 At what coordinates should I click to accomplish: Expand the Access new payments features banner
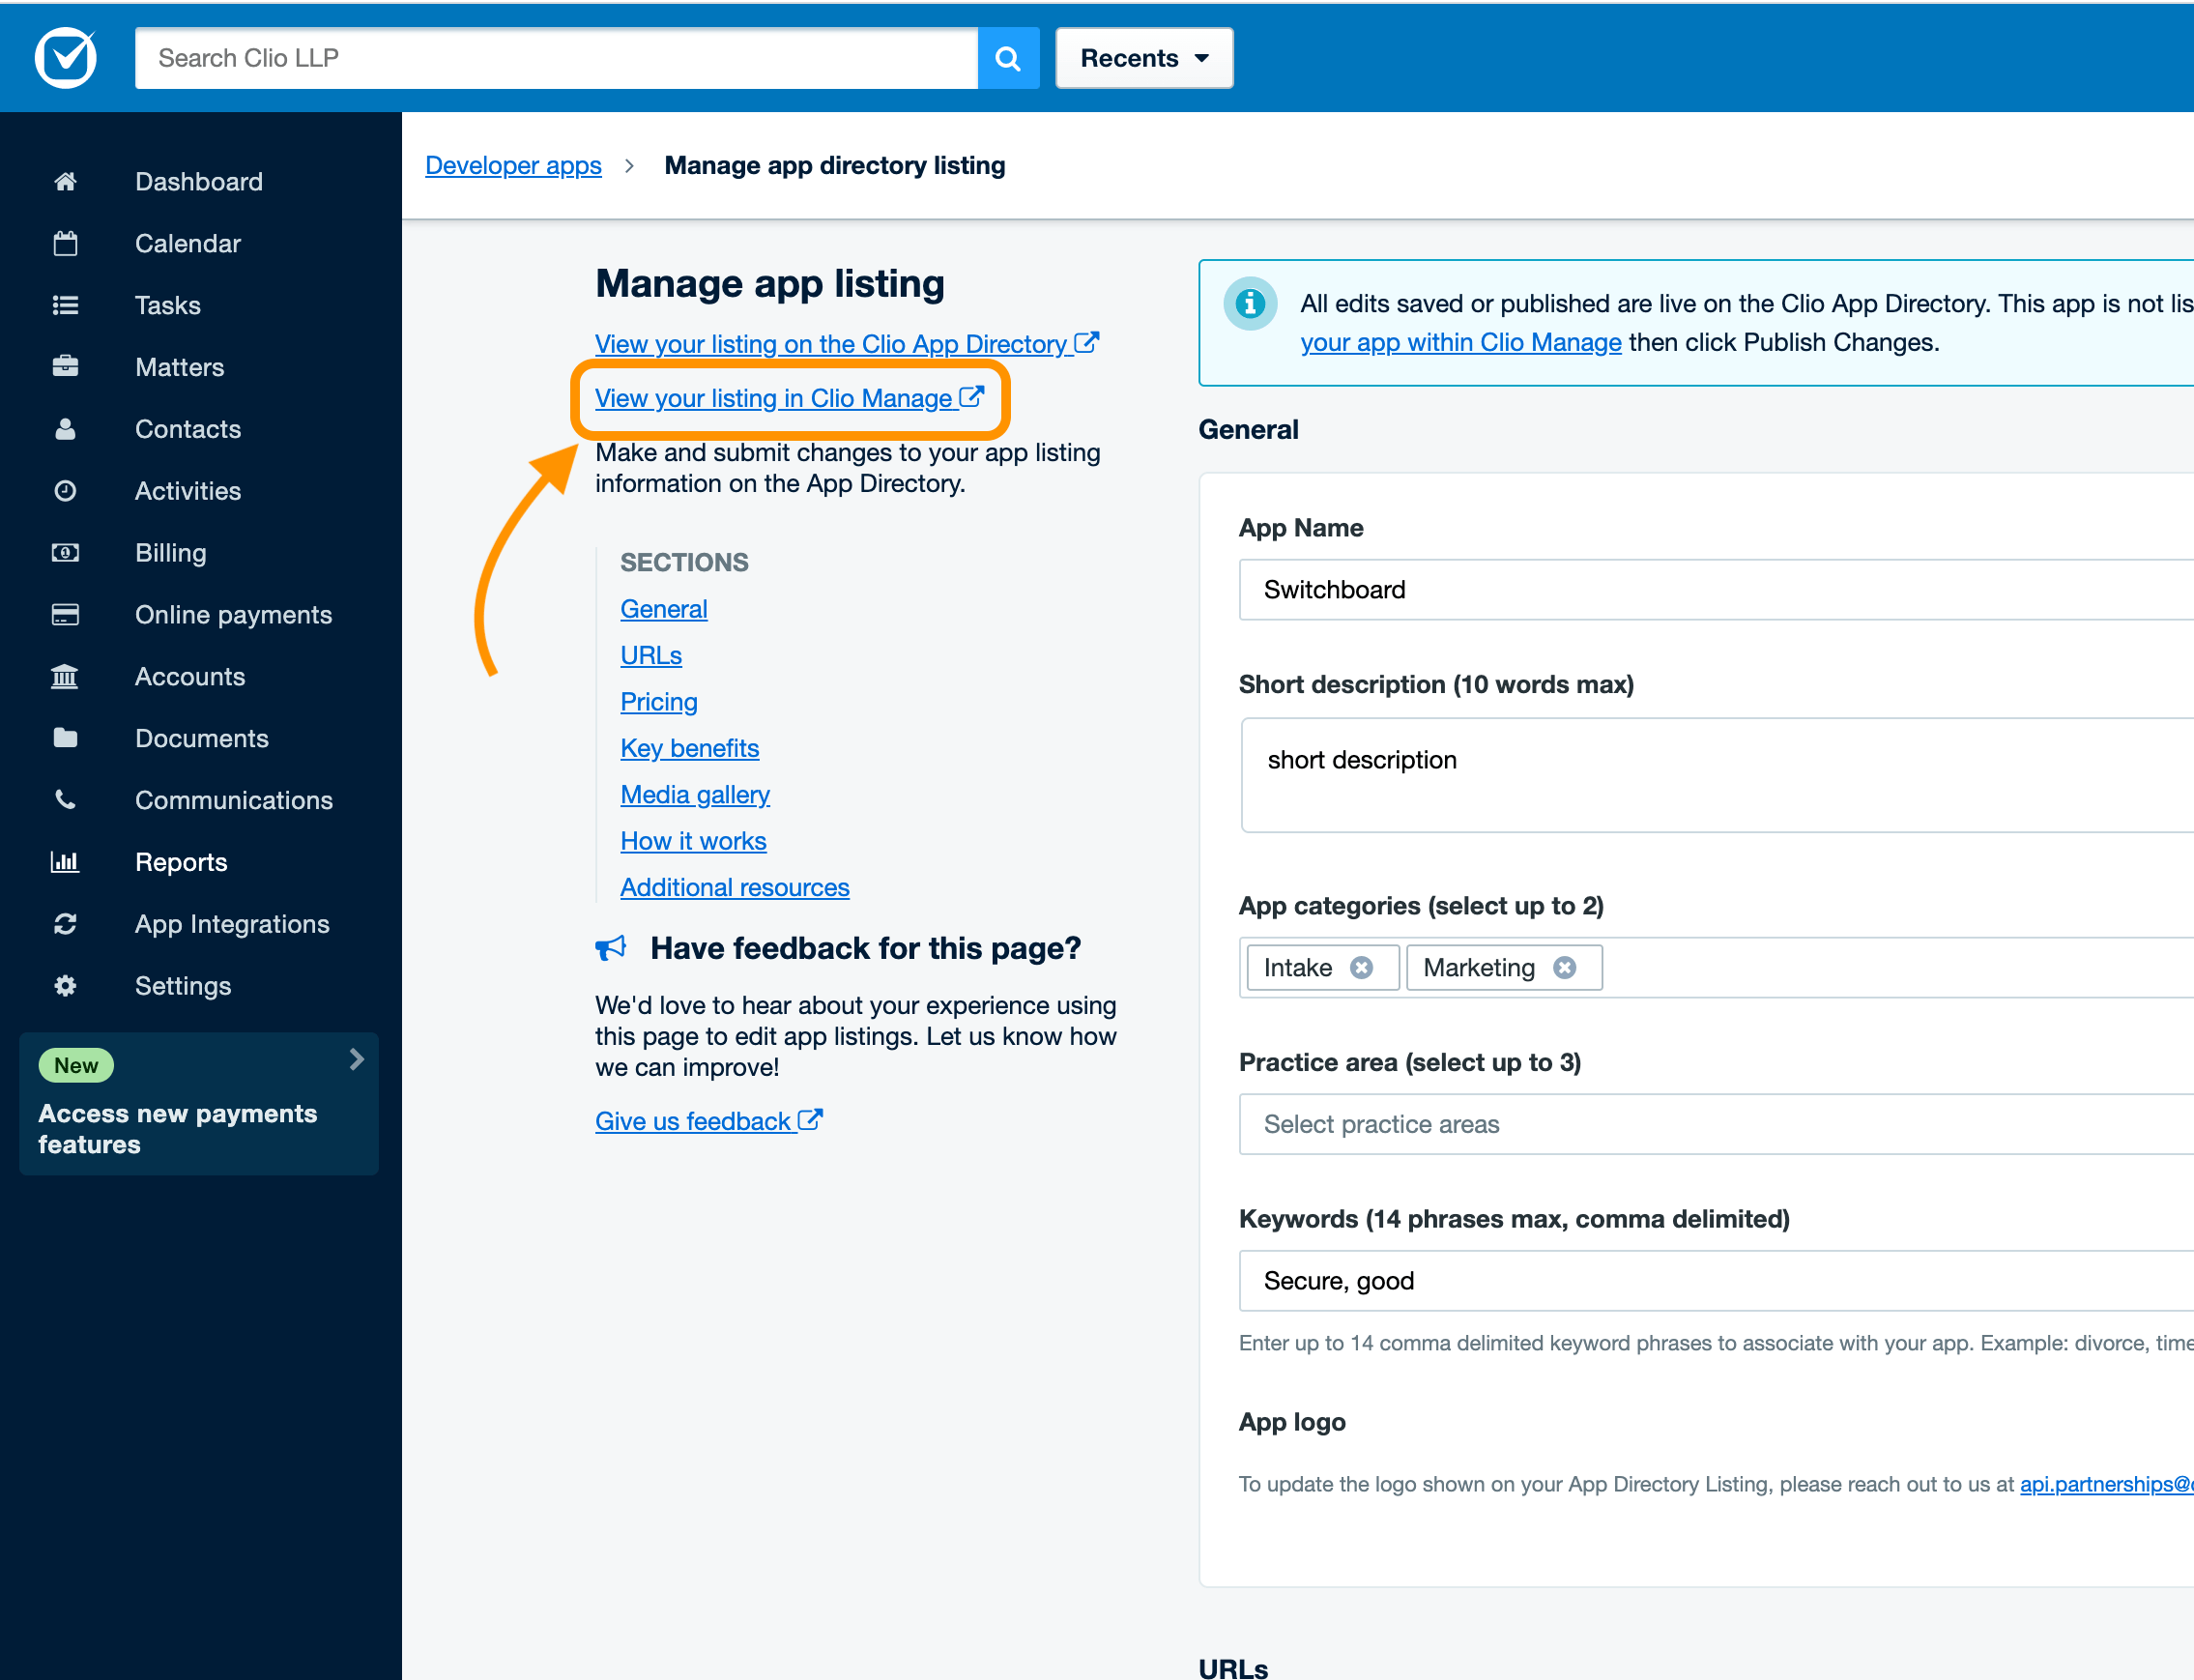pos(357,1059)
